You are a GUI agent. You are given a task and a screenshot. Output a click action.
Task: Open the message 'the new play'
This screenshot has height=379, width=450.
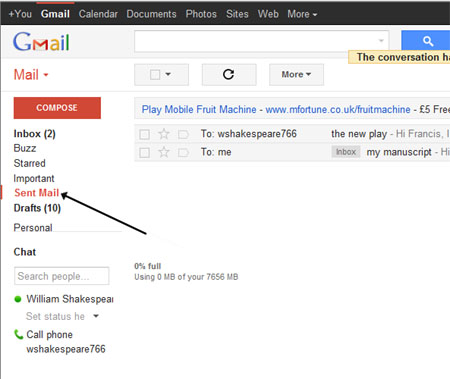tap(359, 134)
